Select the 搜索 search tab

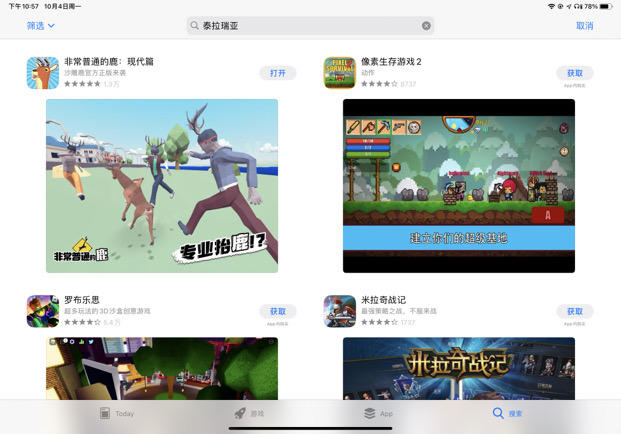pyautogui.click(x=507, y=413)
